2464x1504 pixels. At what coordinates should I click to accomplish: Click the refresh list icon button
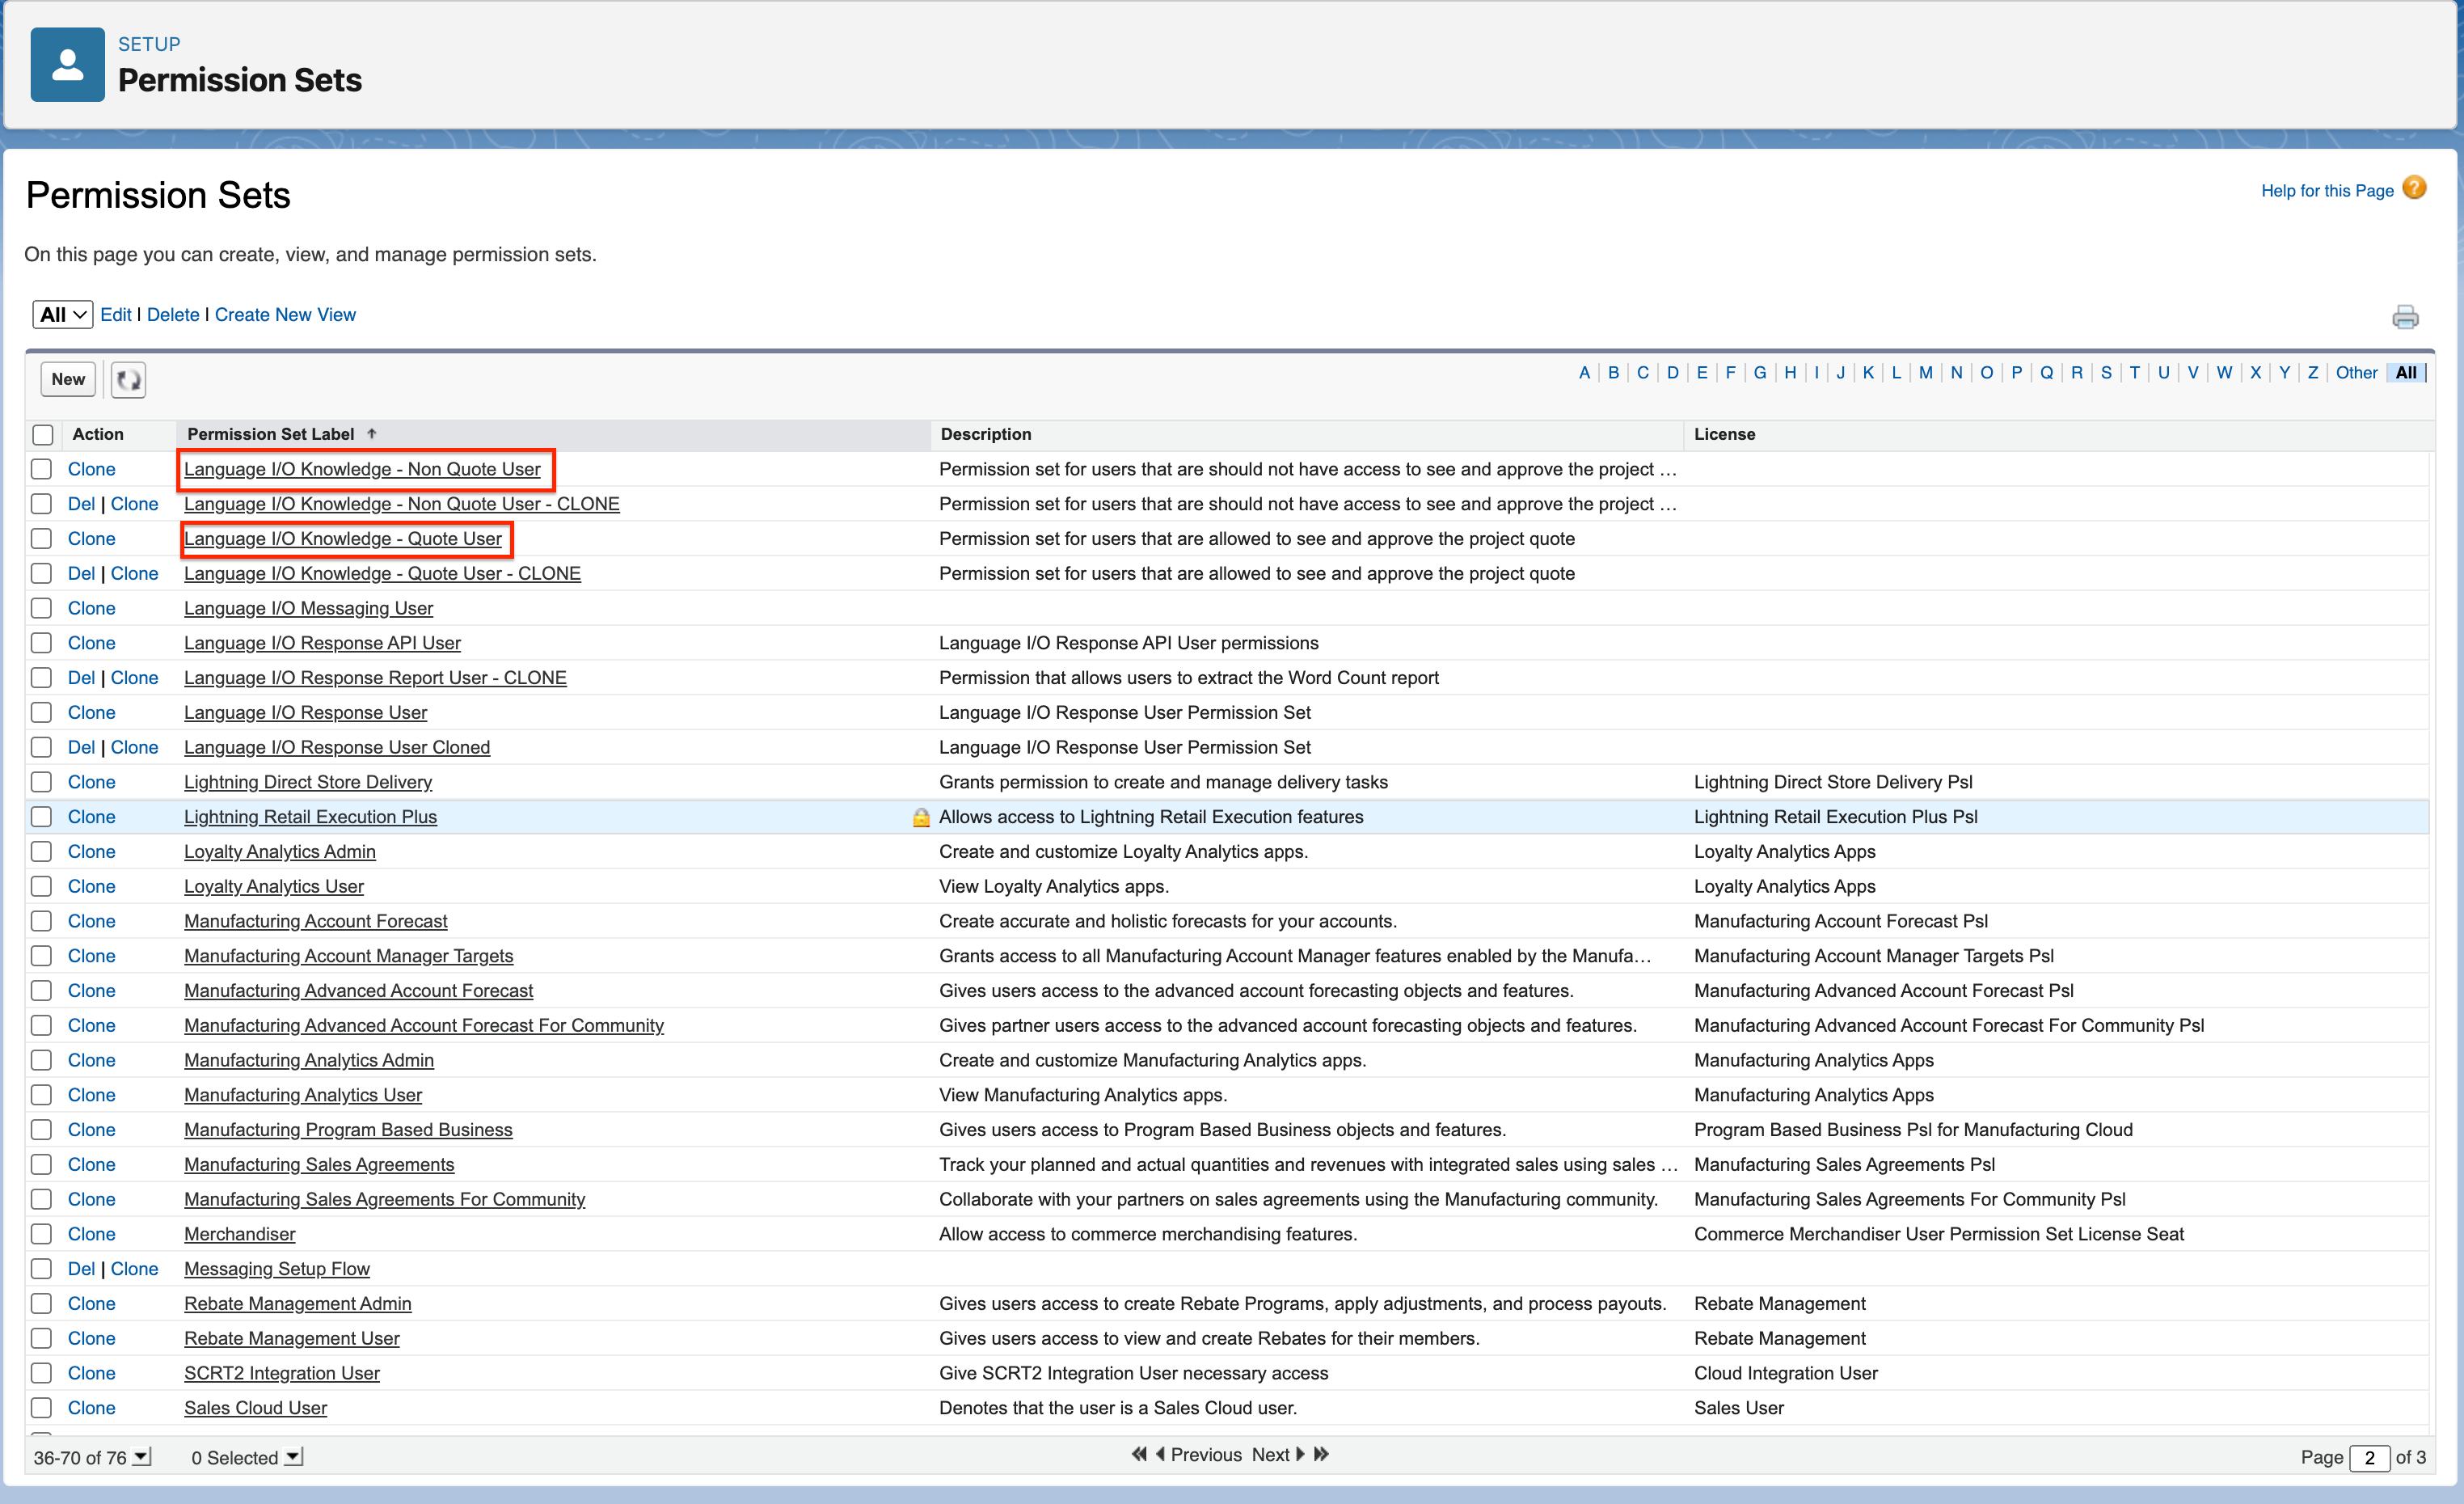(128, 380)
